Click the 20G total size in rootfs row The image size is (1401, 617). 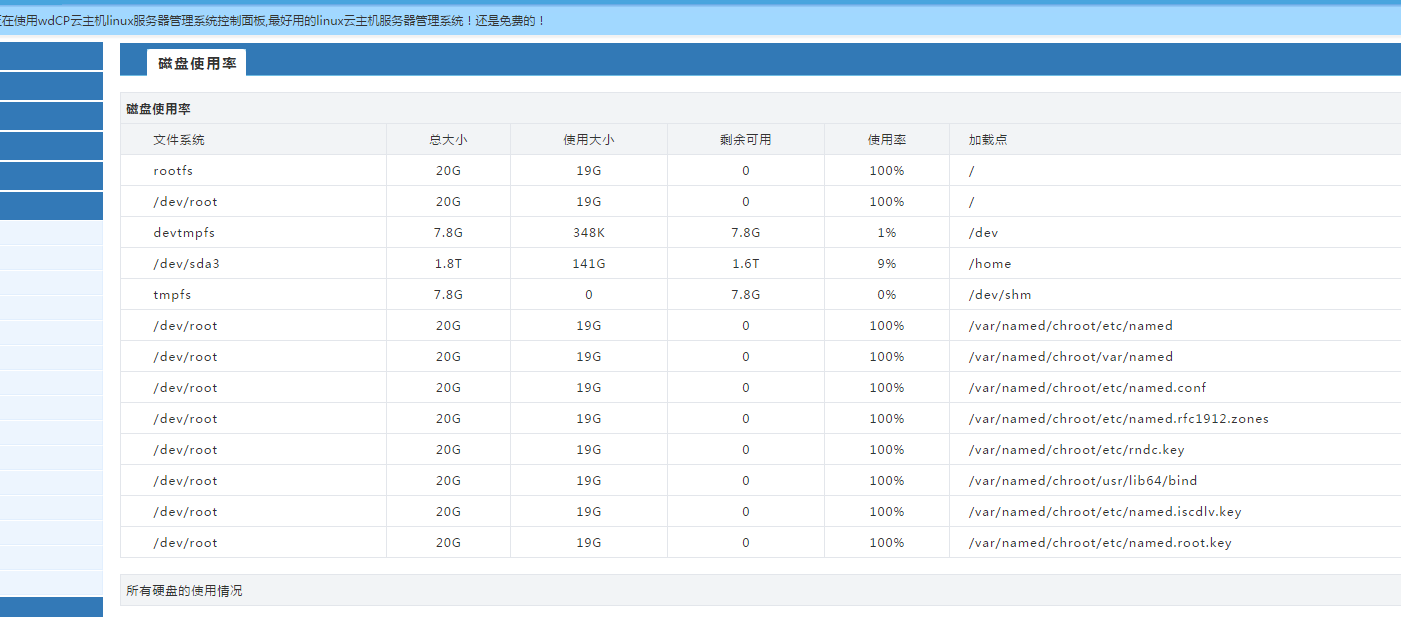(x=448, y=171)
